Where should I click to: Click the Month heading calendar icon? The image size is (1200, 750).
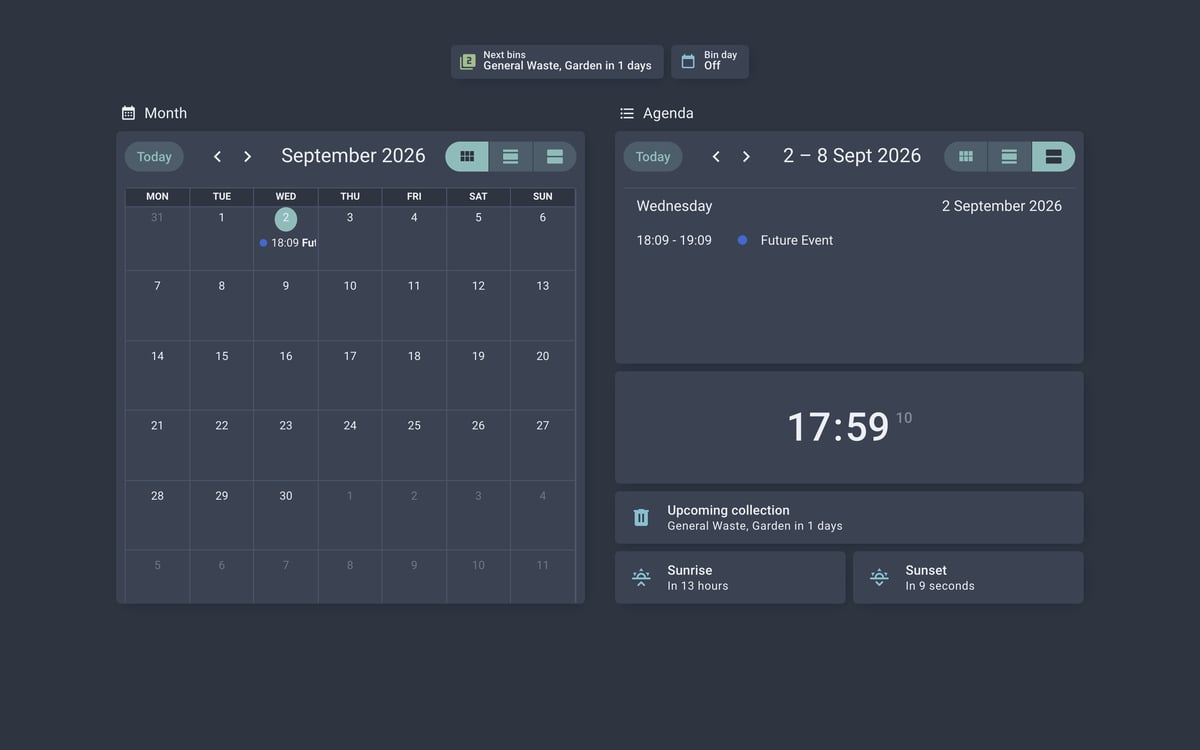(128, 113)
